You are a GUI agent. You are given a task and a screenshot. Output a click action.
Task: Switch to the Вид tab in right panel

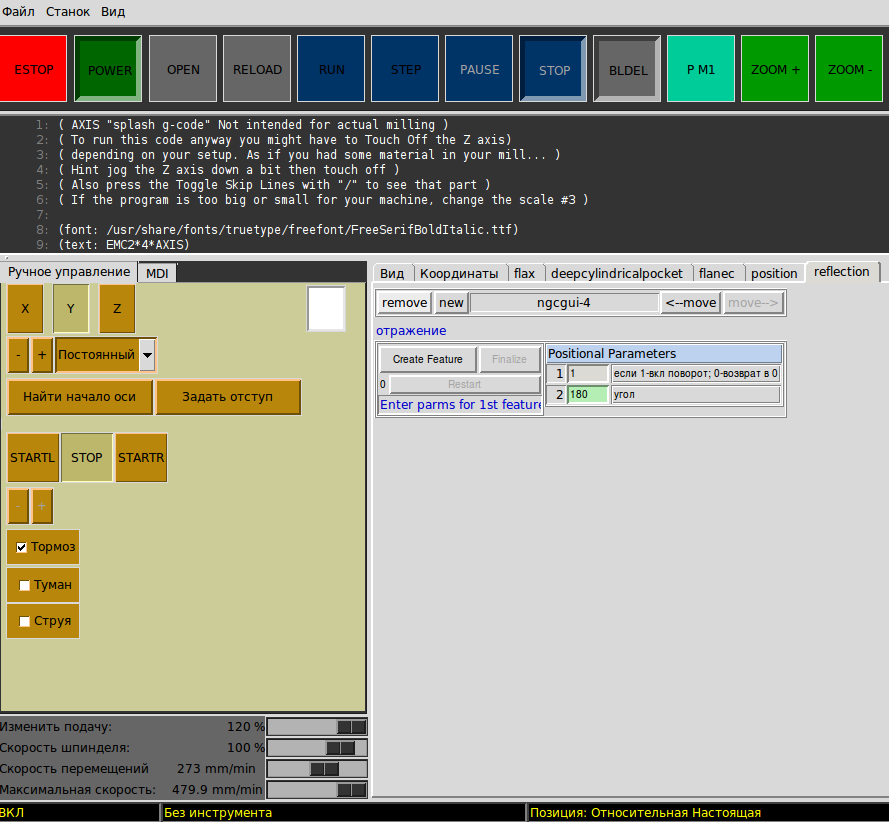392,273
